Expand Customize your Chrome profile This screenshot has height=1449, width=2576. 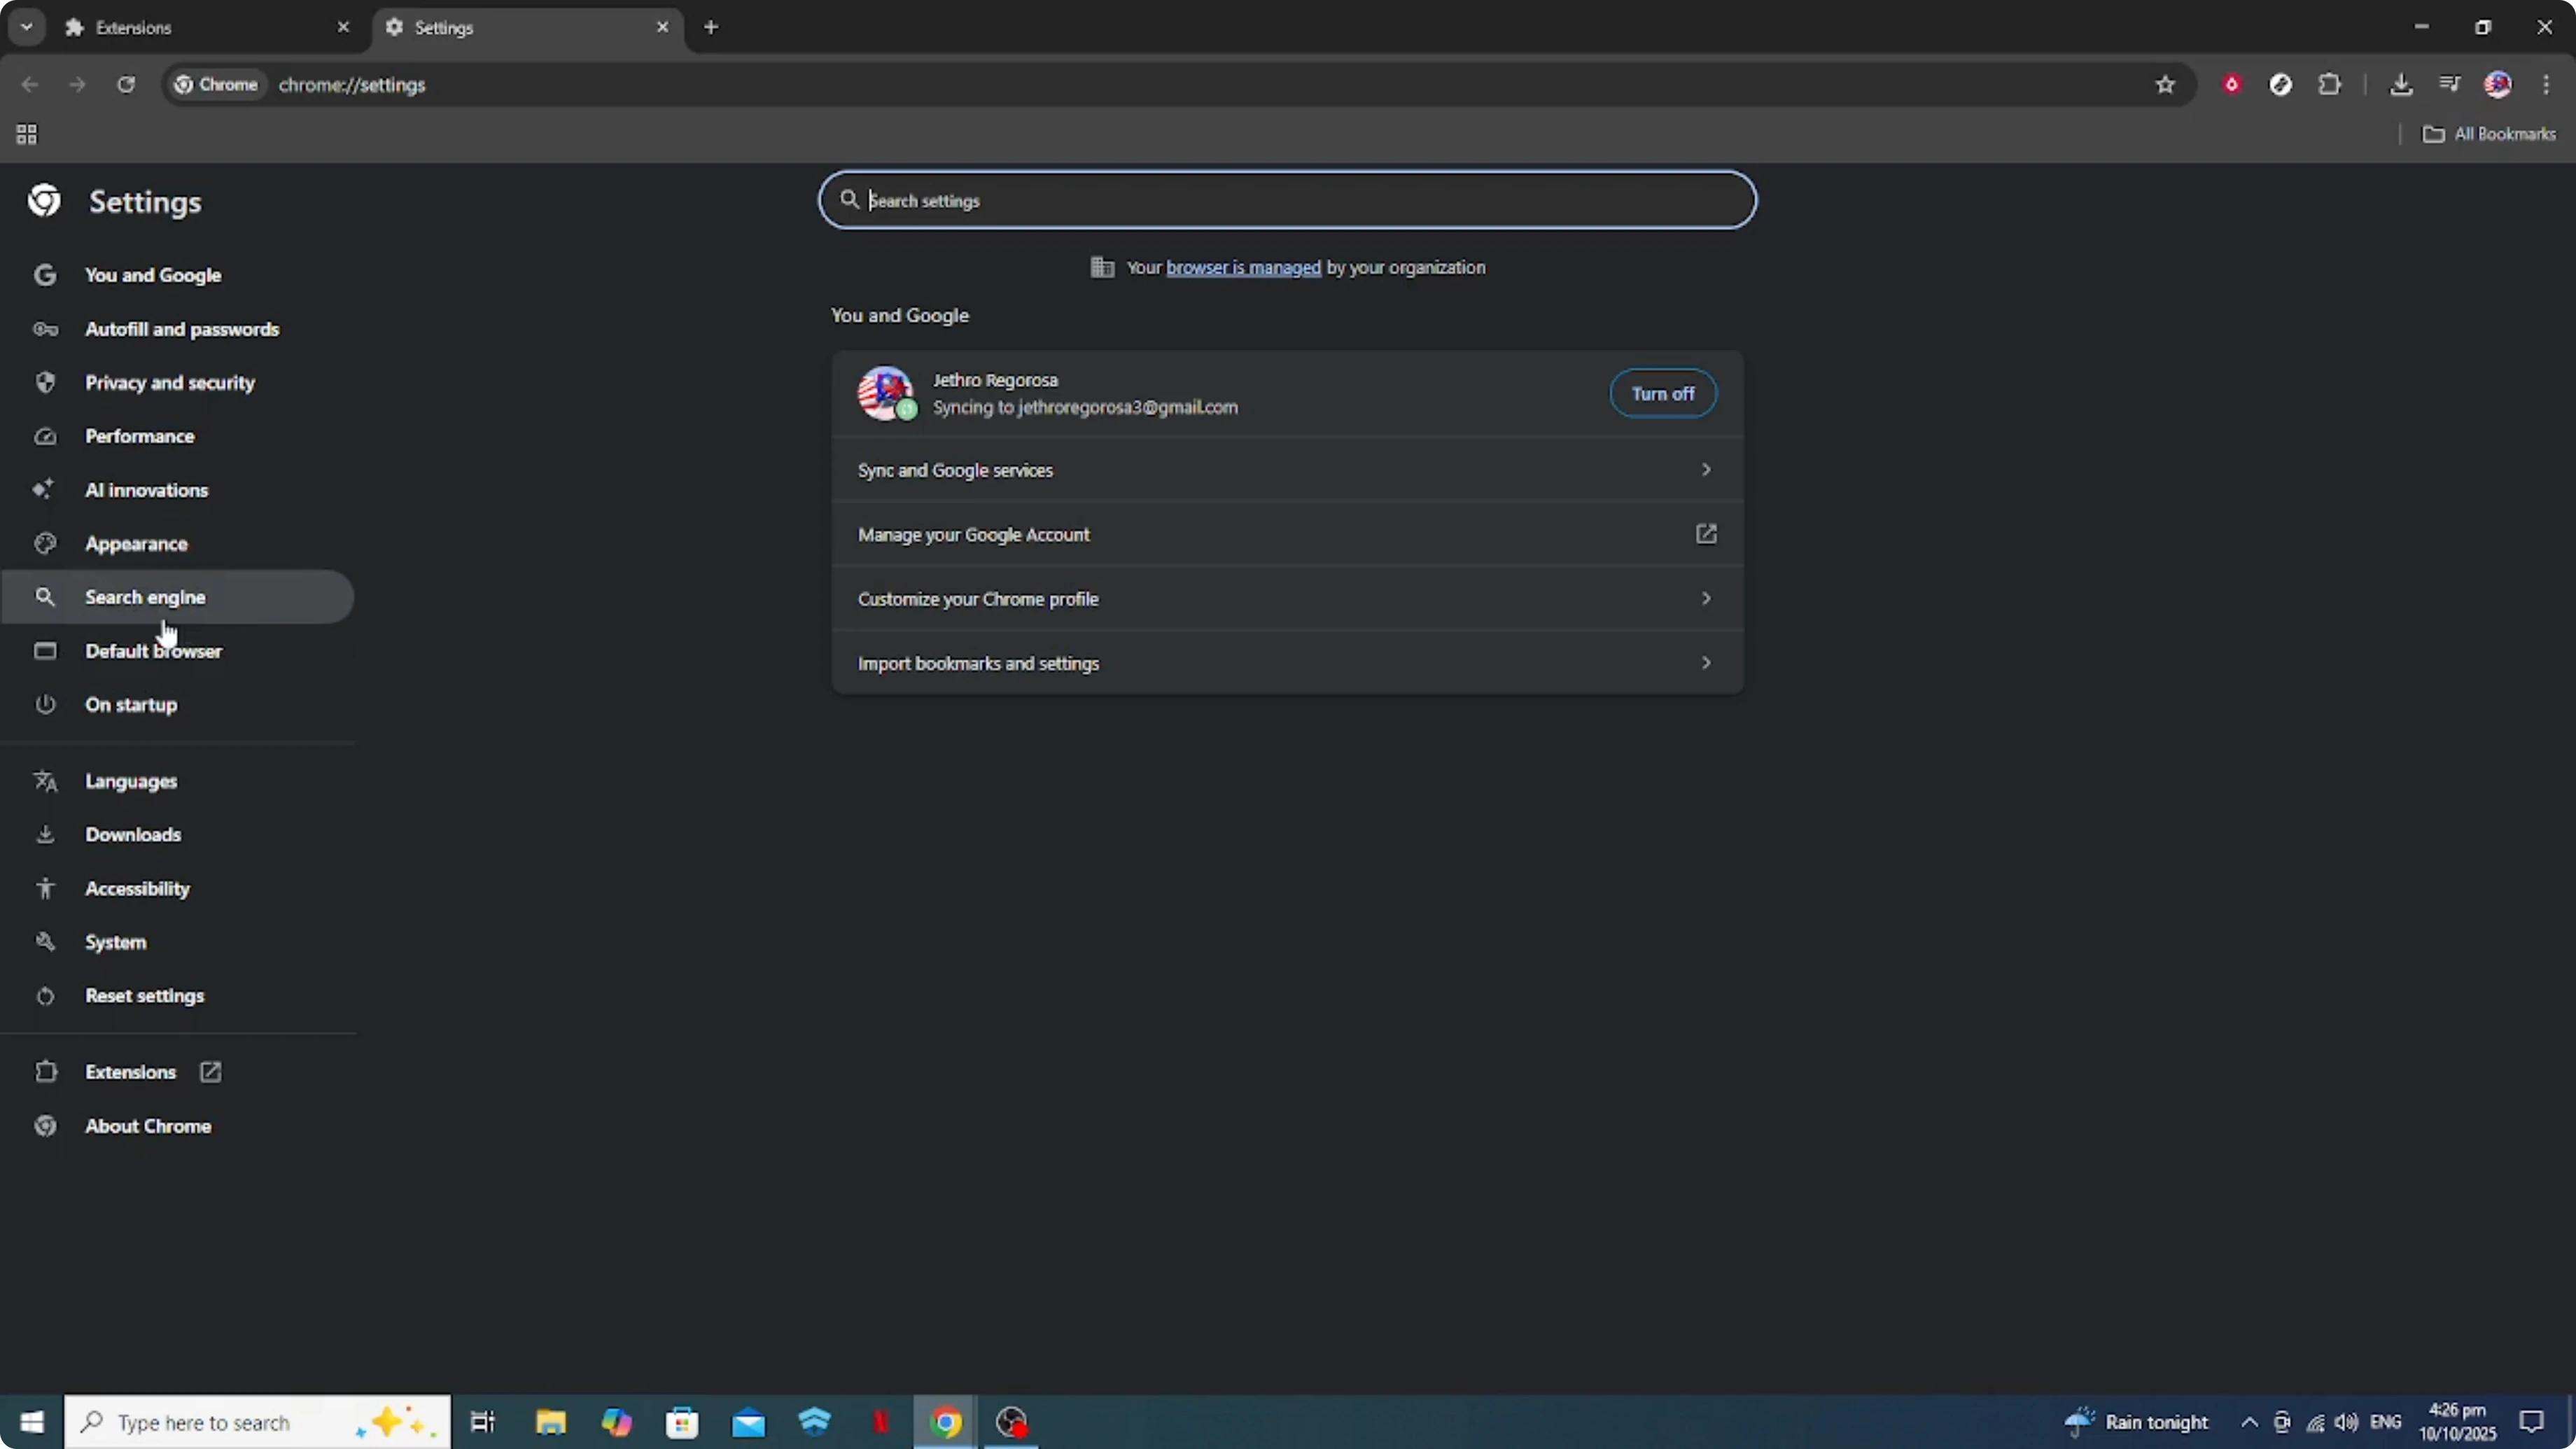[x=1287, y=599]
